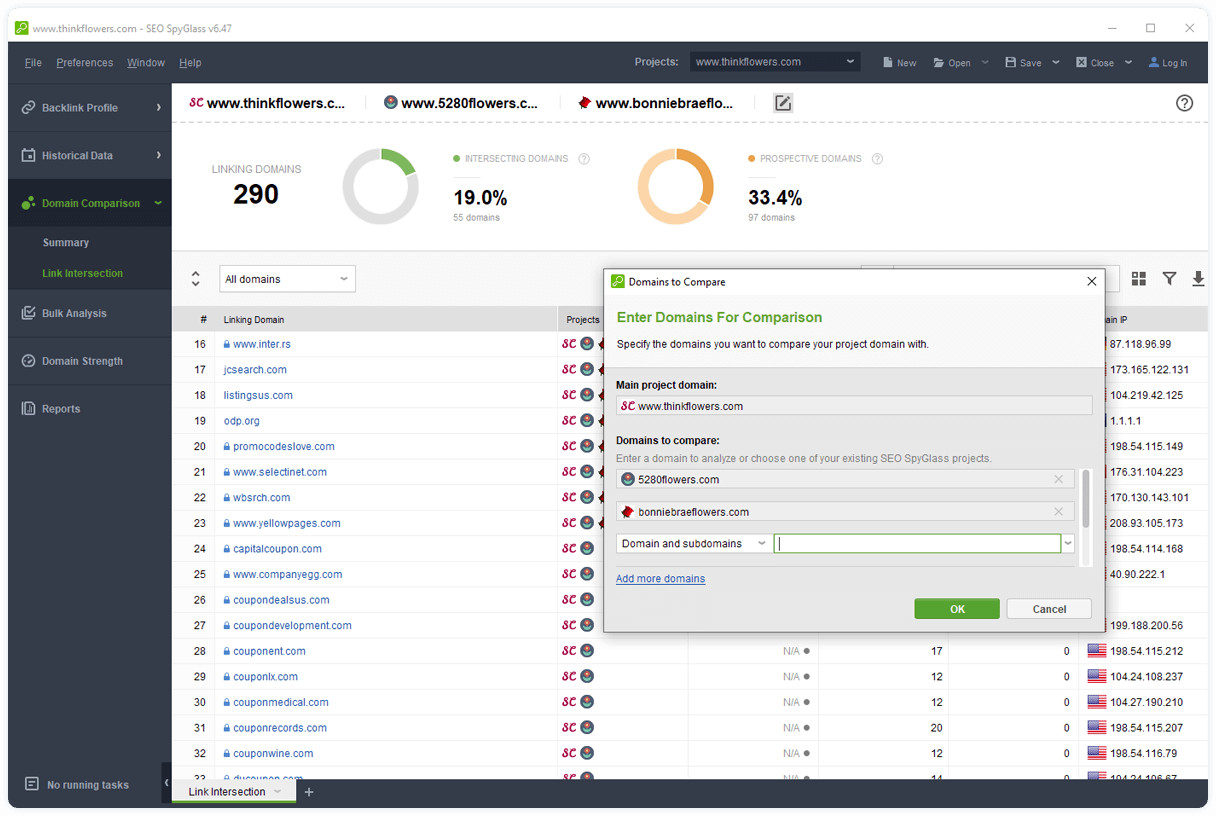Click the new domain input field

(x=917, y=544)
